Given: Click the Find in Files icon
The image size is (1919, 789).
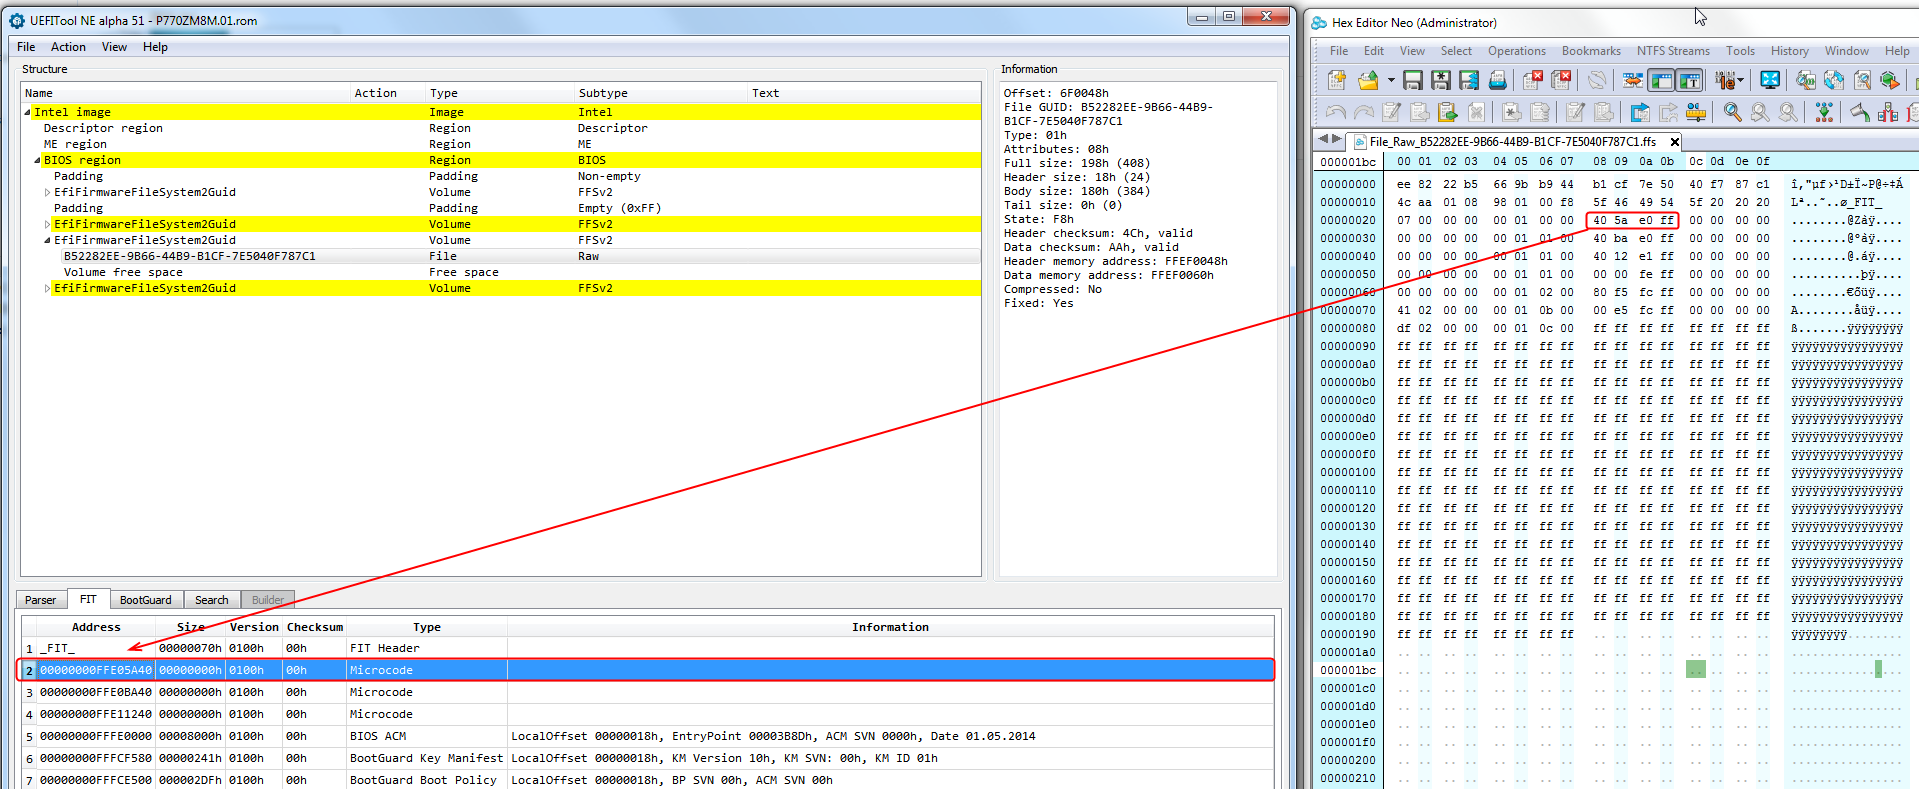Looking at the screenshot, I should pos(1862,80).
